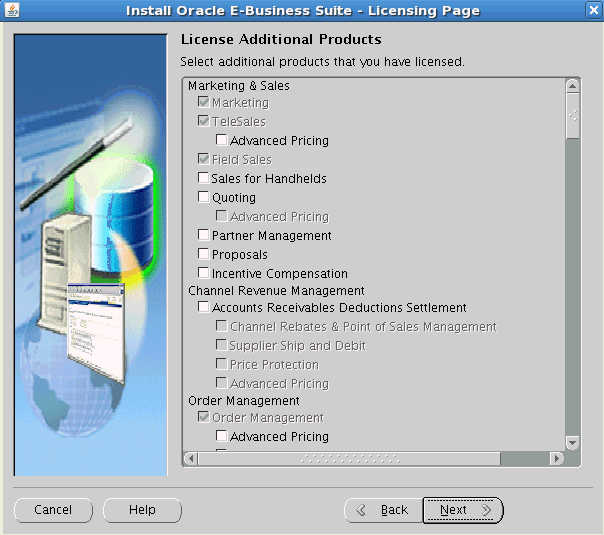Click the installer artwork image on the left
Viewport: 604px width, 535px height.
click(91, 255)
